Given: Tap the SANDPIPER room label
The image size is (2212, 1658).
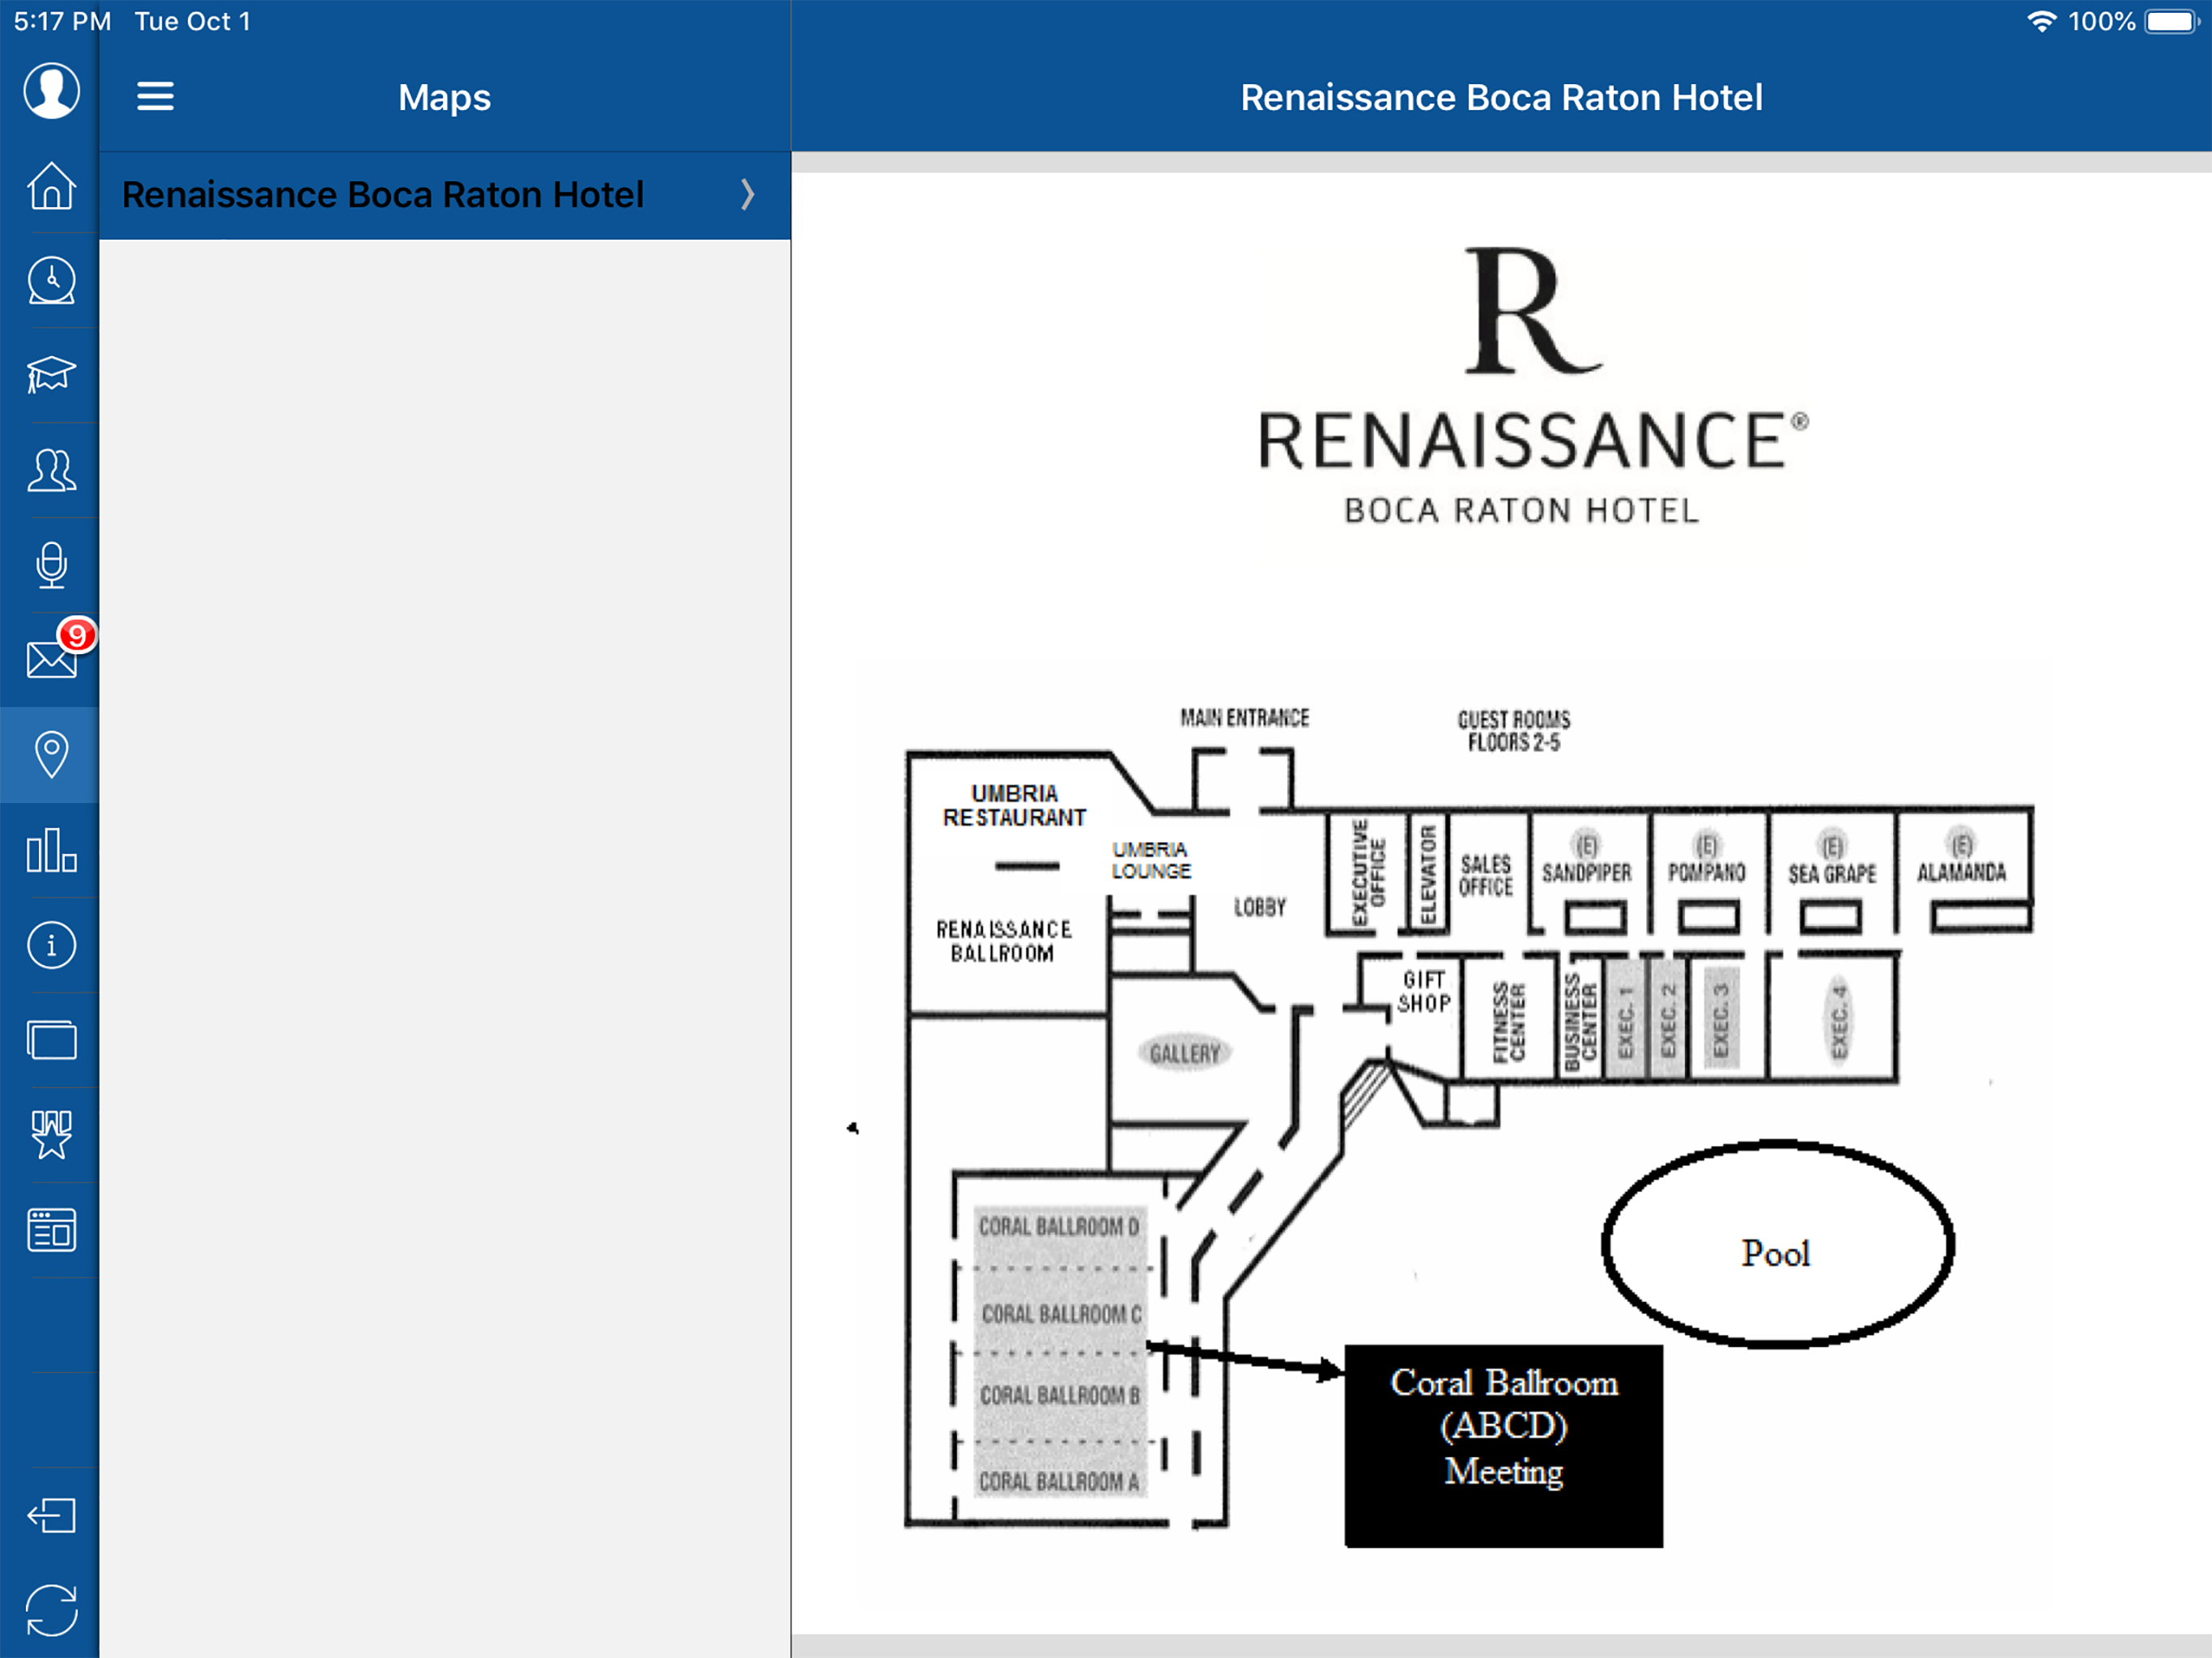Looking at the screenshot, I should point(1586,872).
